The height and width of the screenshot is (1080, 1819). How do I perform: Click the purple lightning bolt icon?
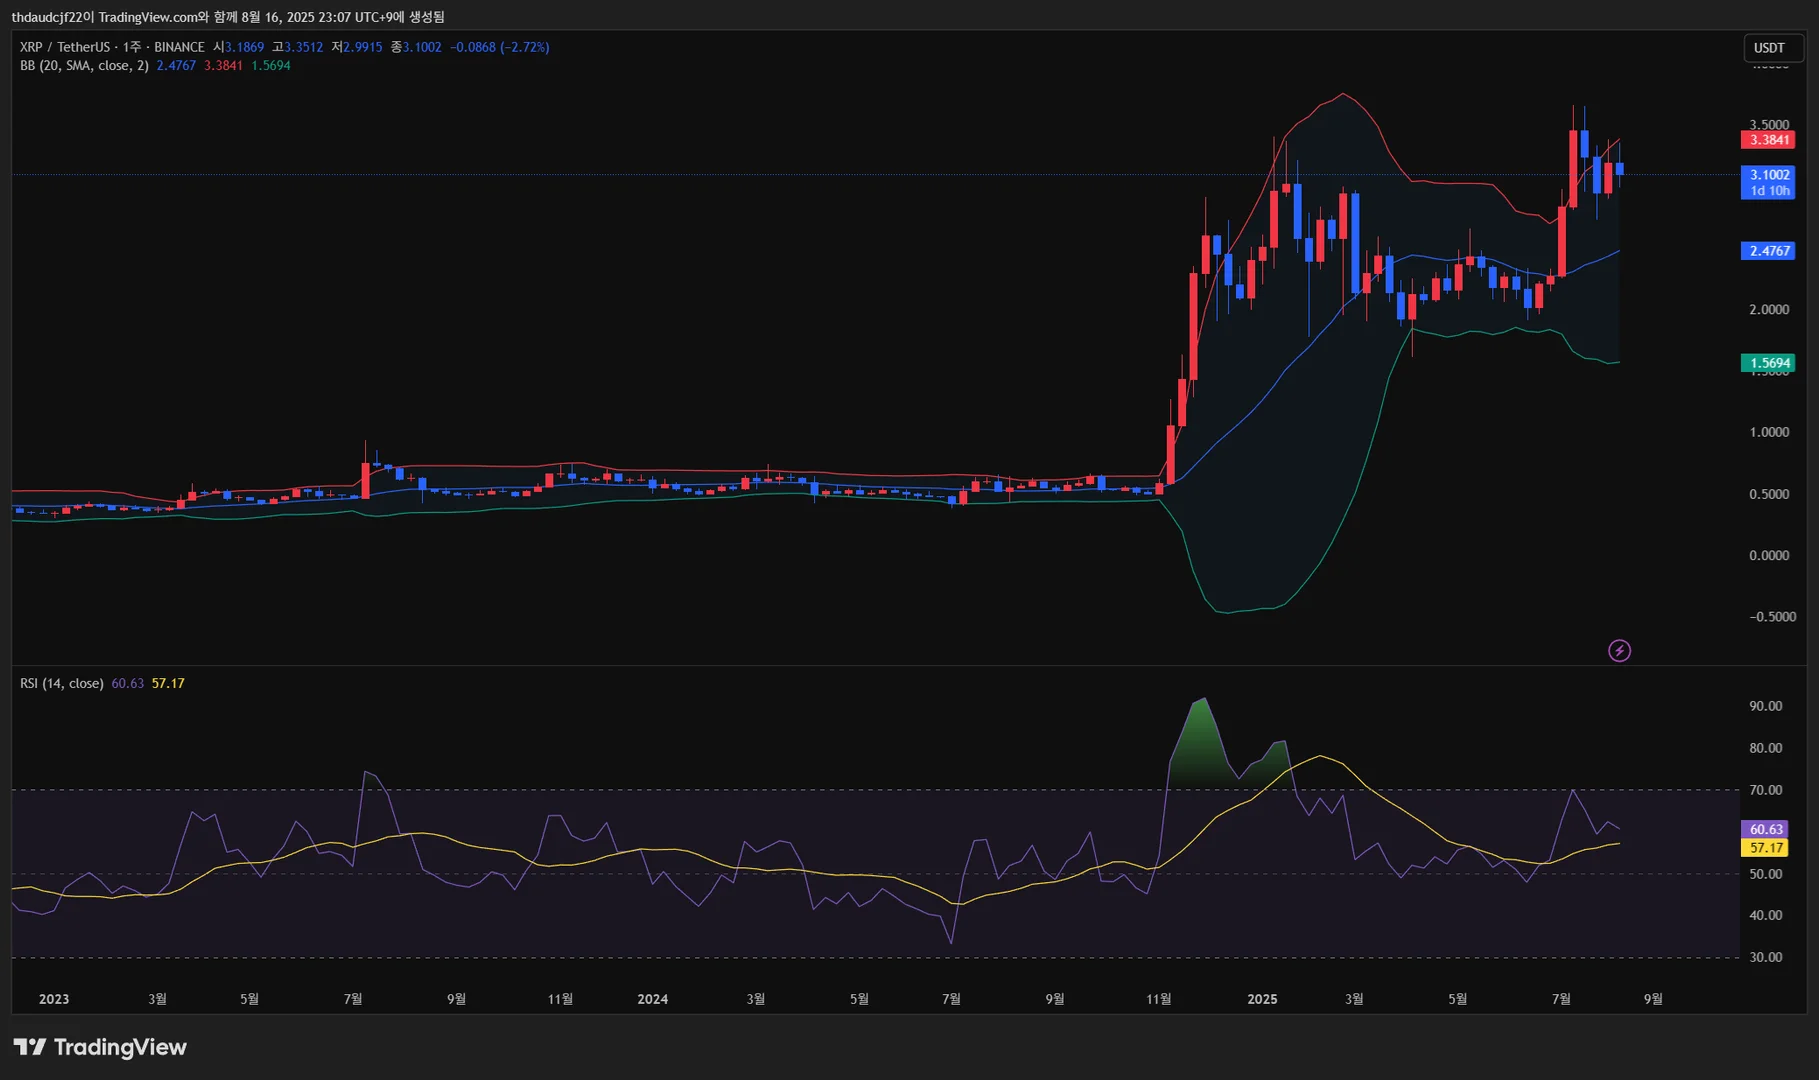(1619, 651)
